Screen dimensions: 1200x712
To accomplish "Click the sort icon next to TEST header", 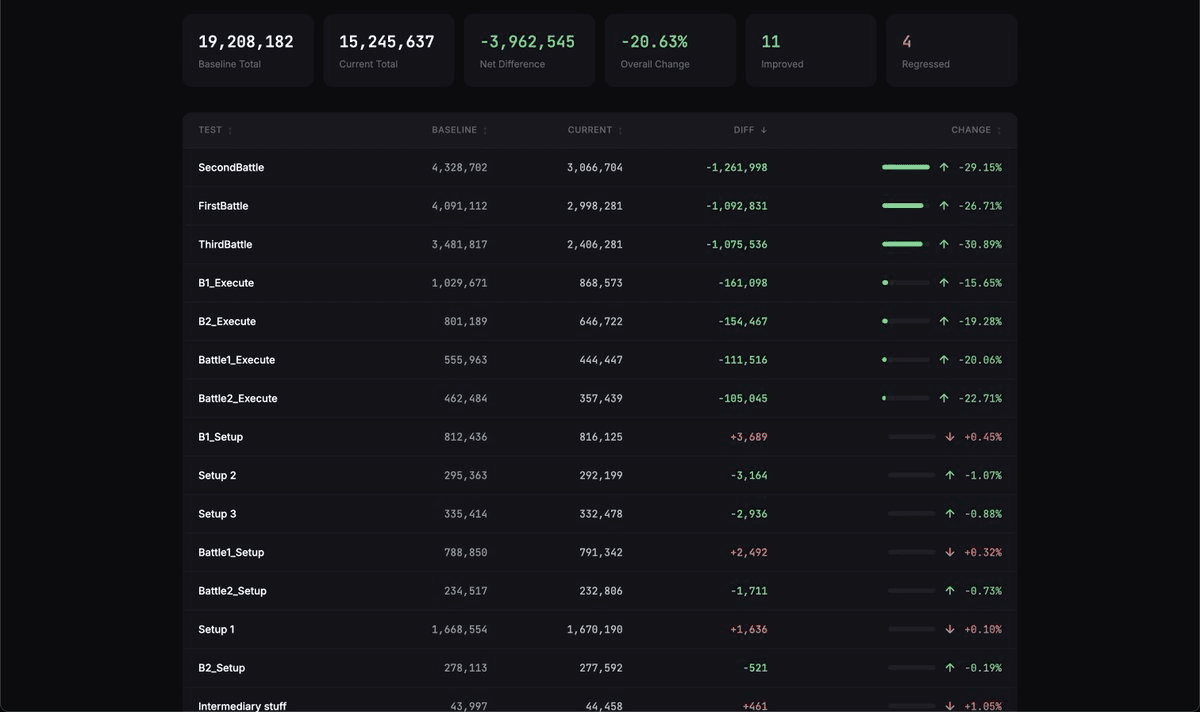I will [230, 131].
